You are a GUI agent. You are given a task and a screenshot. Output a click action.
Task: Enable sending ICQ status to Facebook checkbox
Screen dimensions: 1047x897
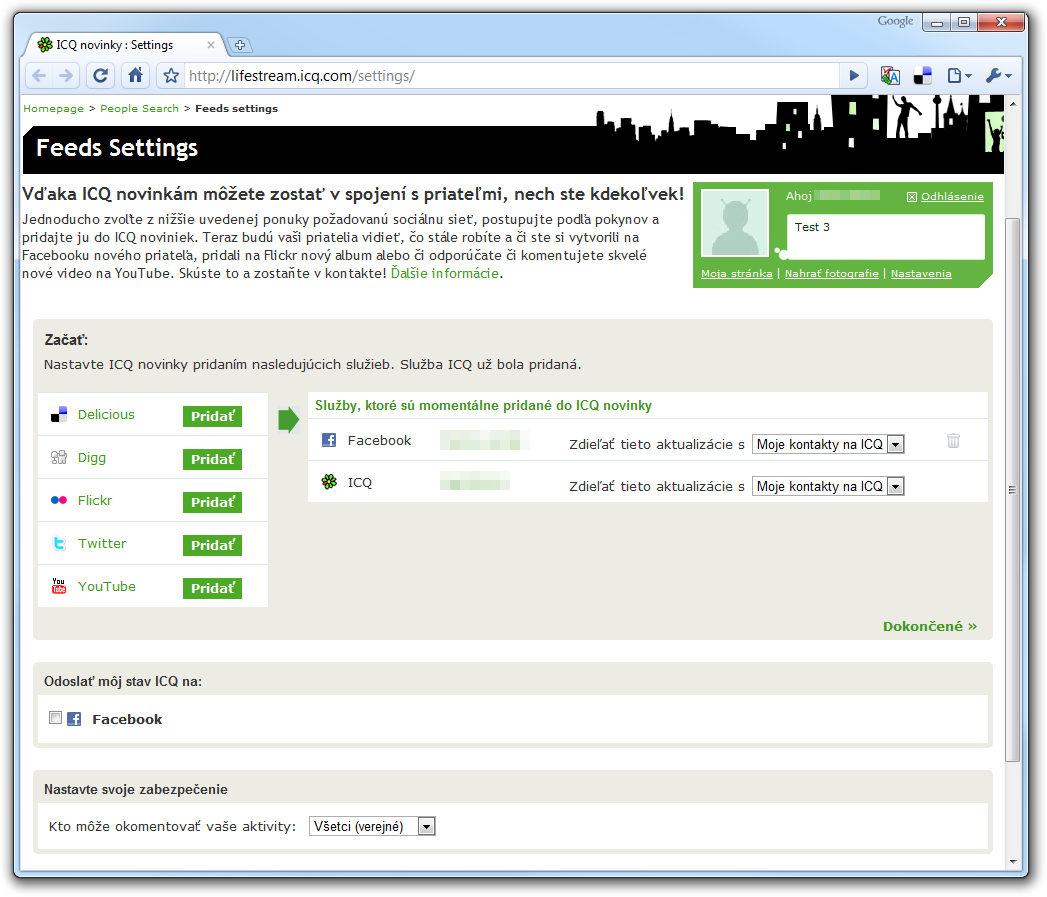point(55,718)
